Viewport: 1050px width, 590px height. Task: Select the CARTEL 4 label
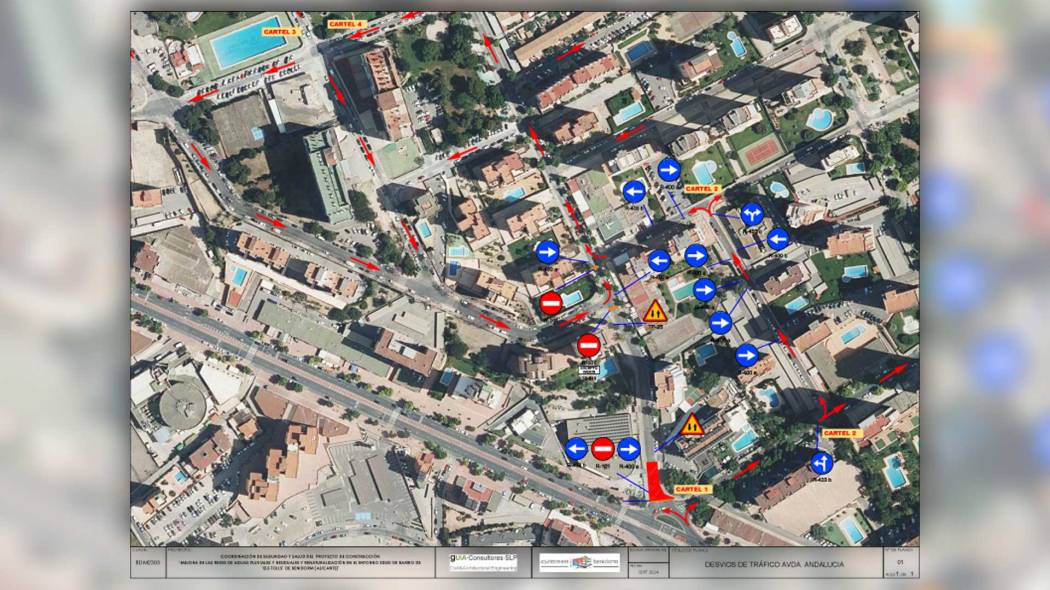[x=347, y=23]
